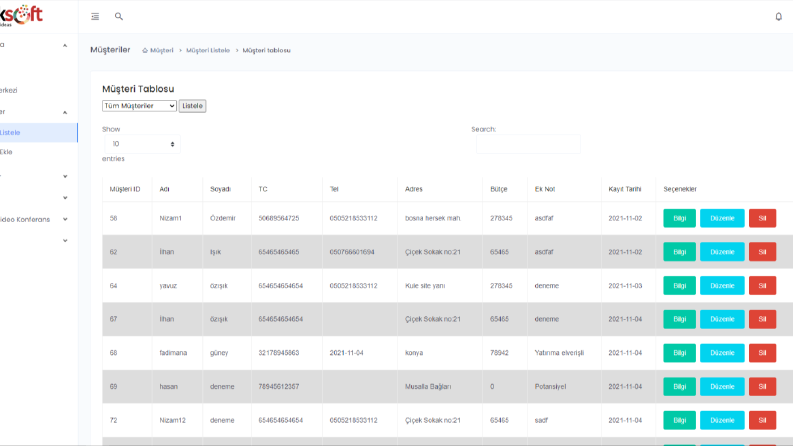The width and height of the screenshot is (793, 446).
Task: Click the Müşteri Listele breadcrumb link
Action: click(x=208, y=51)
